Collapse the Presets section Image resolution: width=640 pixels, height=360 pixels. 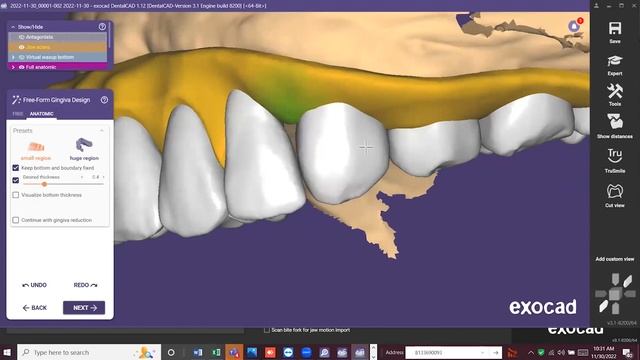(102, 131)
